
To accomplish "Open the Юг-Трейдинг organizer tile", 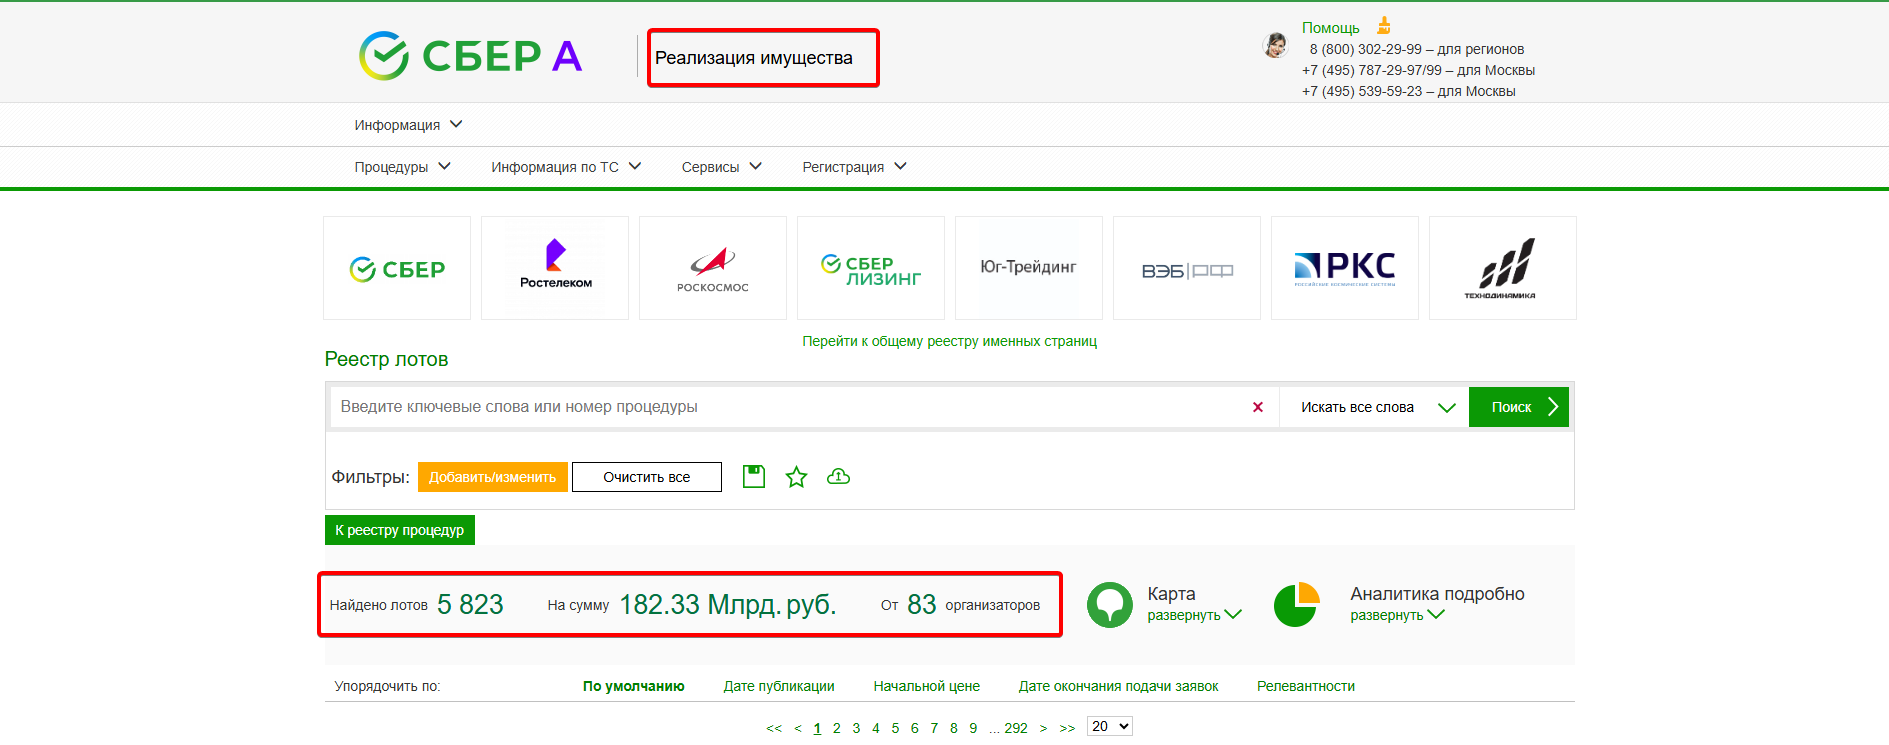I will (x=1029, y=268).
